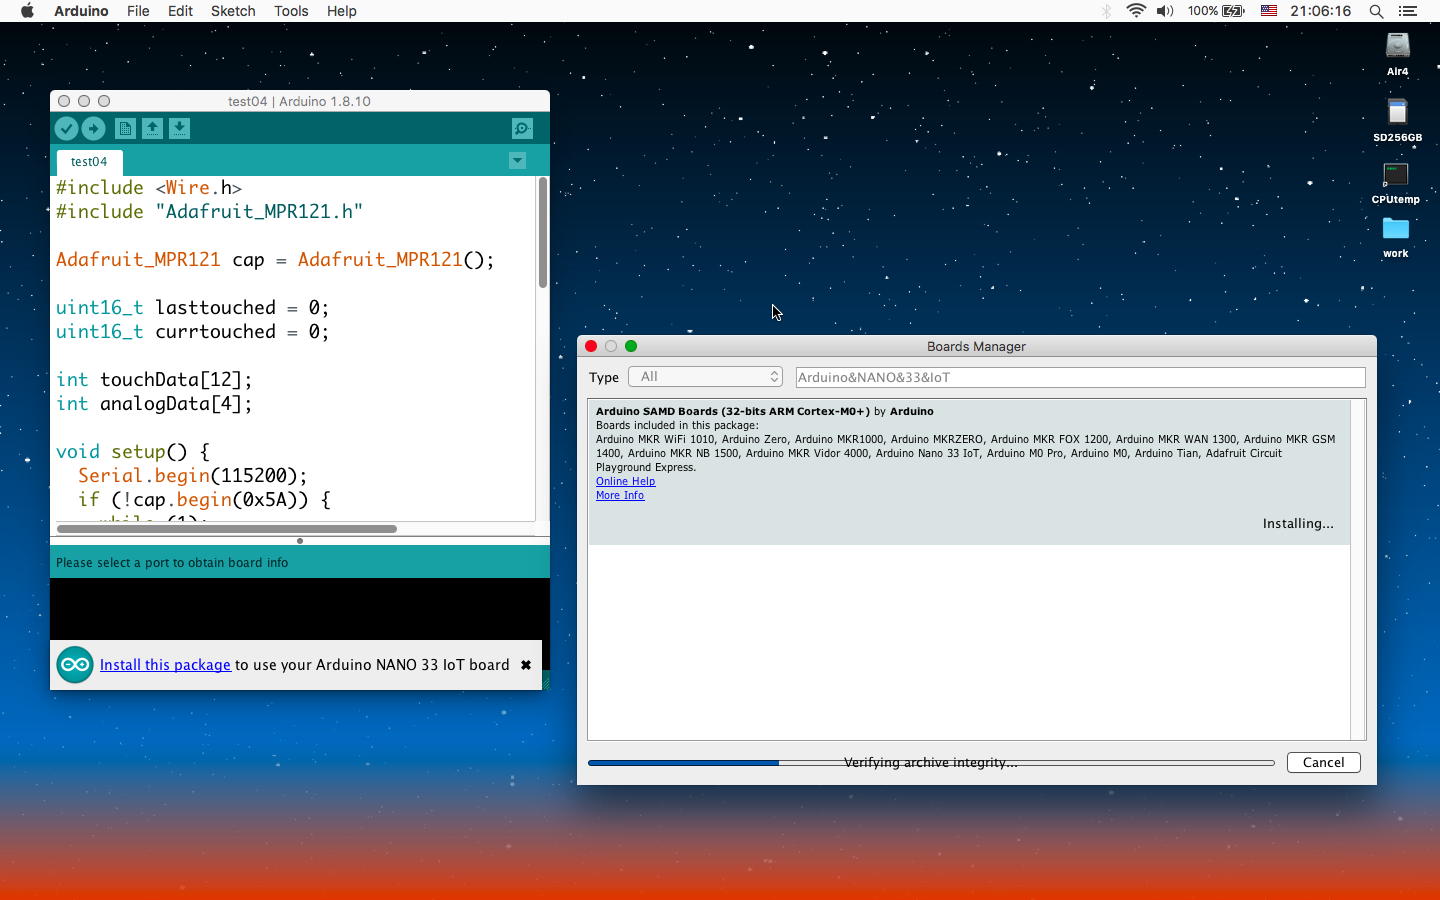The width and height of the screenshot is (1440, 900).
Task: Click the Save sketch down-arrow icon
Action: (179, 129)
